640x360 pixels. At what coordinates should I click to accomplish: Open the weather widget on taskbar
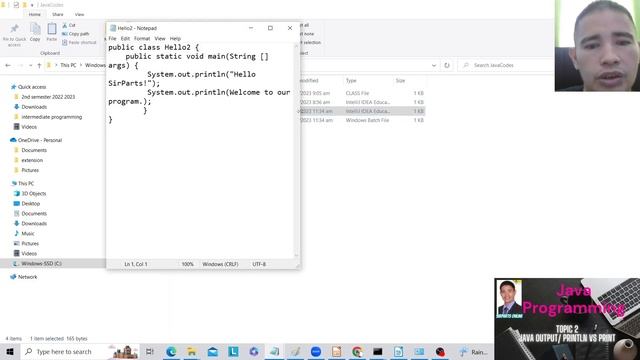473,351
